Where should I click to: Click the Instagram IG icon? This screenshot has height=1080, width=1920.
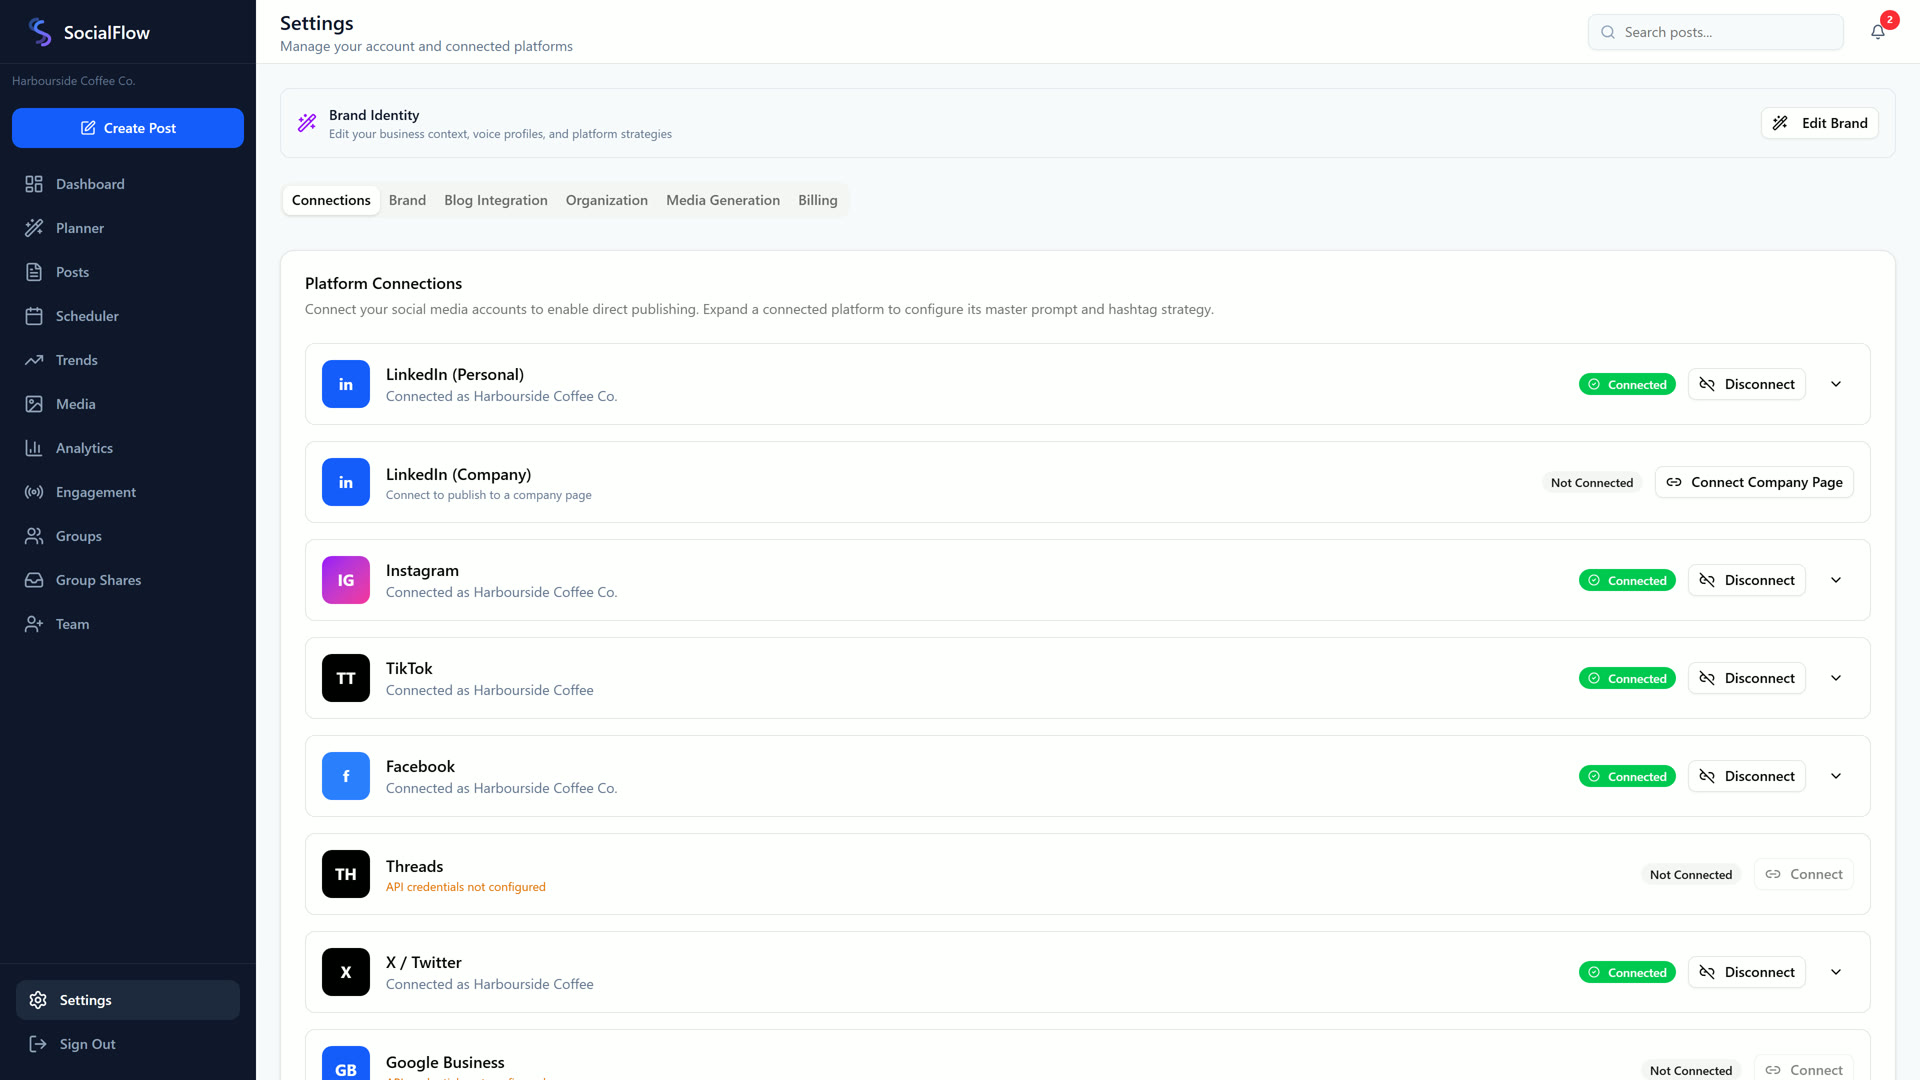pyautogui.click(x=346, y=580)
